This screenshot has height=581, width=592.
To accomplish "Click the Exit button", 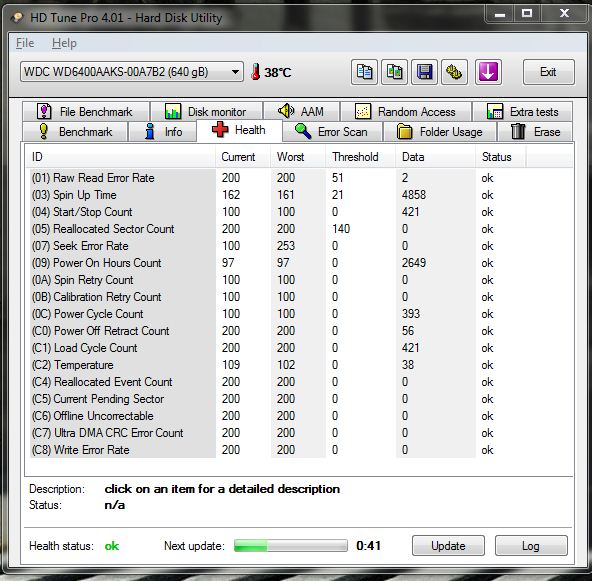I will tap(549, 72).
